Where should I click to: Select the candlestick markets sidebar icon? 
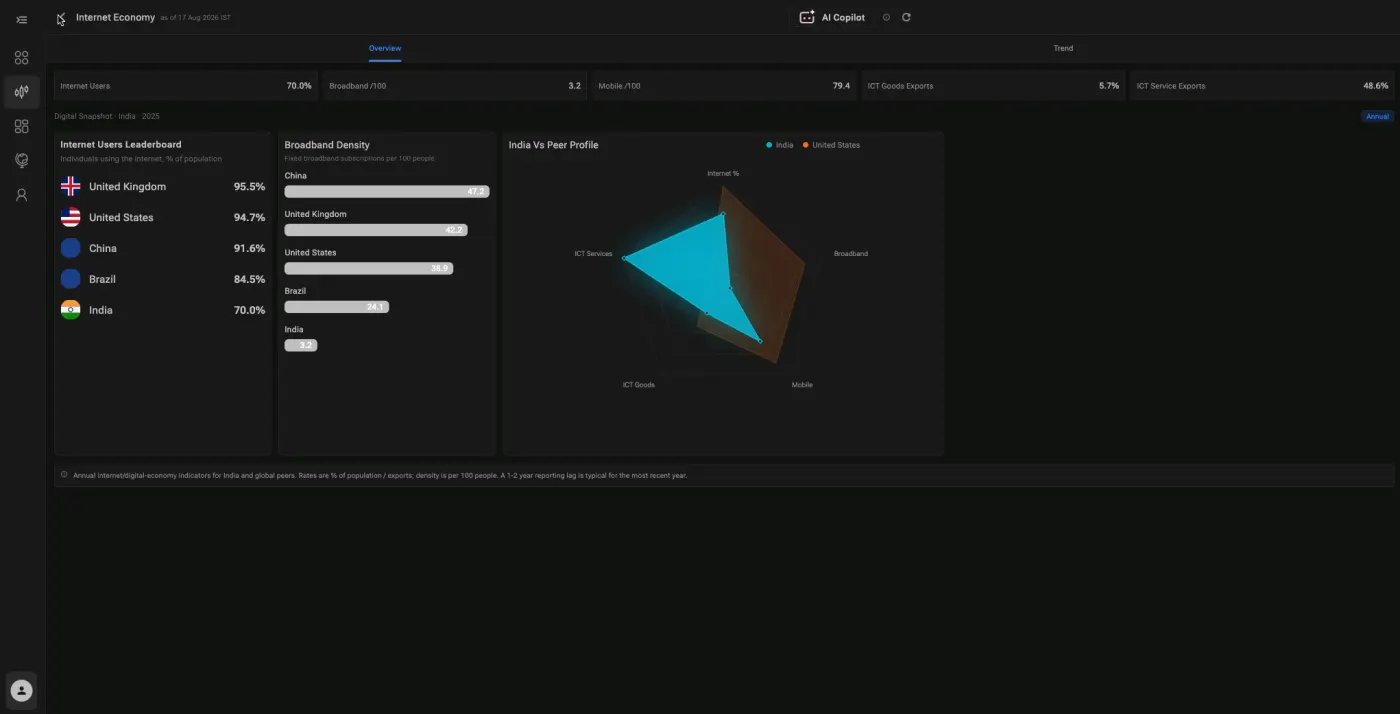21,92
